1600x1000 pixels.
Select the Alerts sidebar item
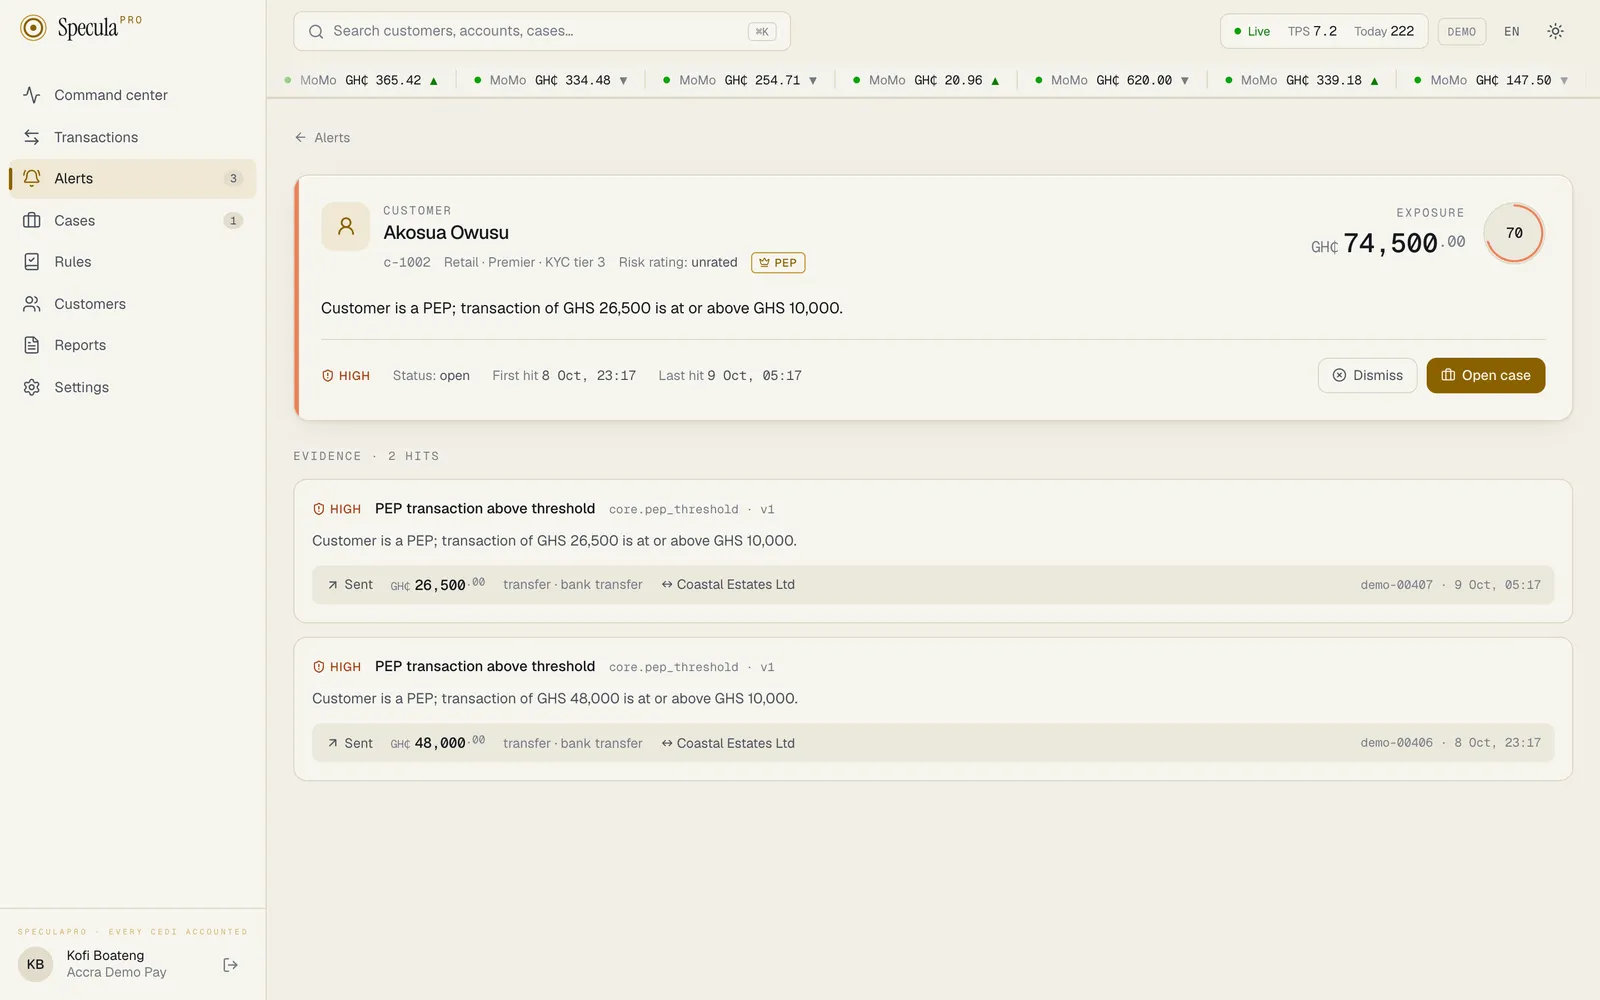point(133,178)
